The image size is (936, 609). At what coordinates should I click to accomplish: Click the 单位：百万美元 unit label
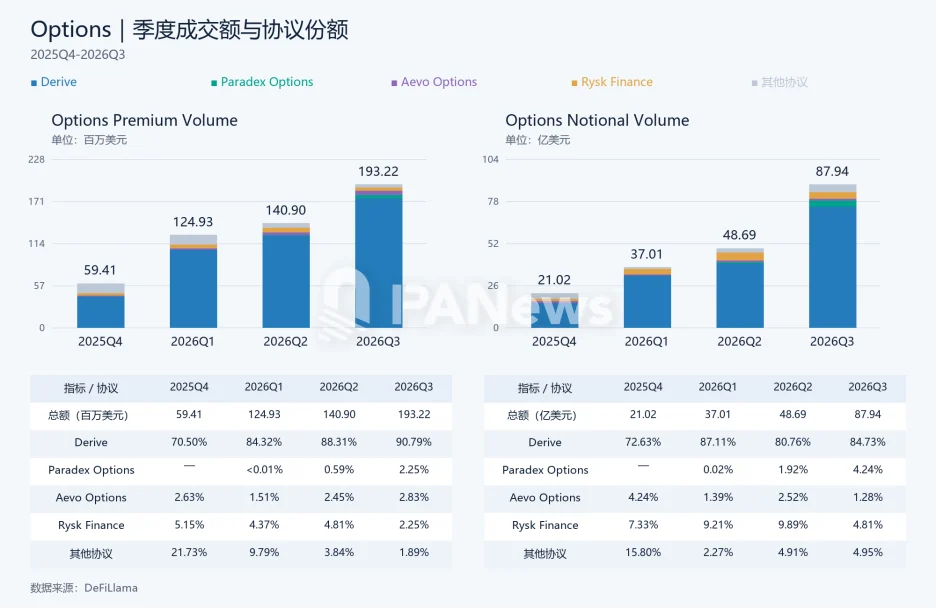point(89,140)
